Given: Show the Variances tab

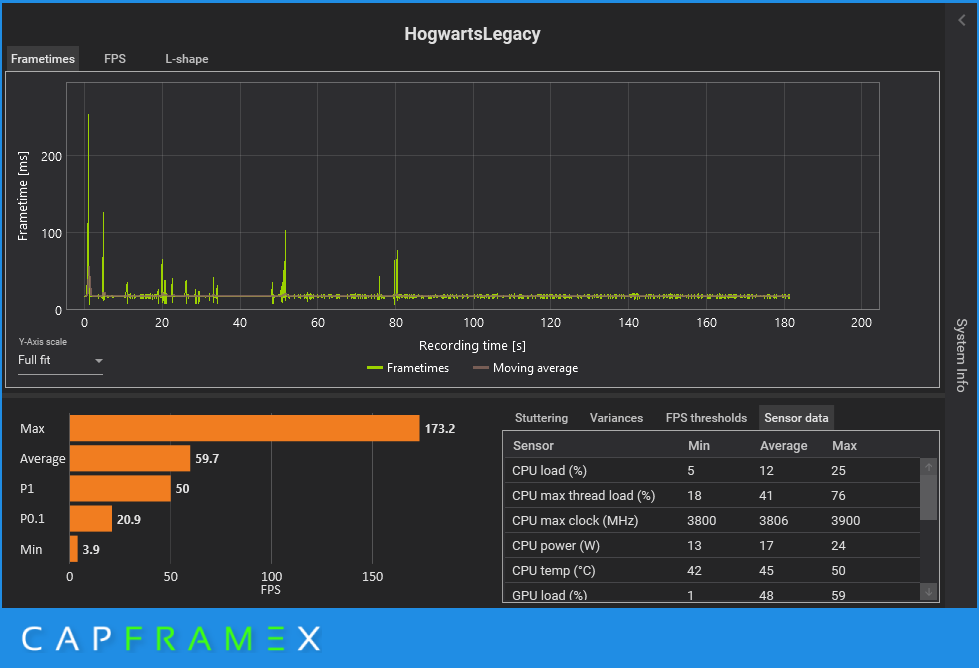Looking at the screenshot, I should pos(616,418).
